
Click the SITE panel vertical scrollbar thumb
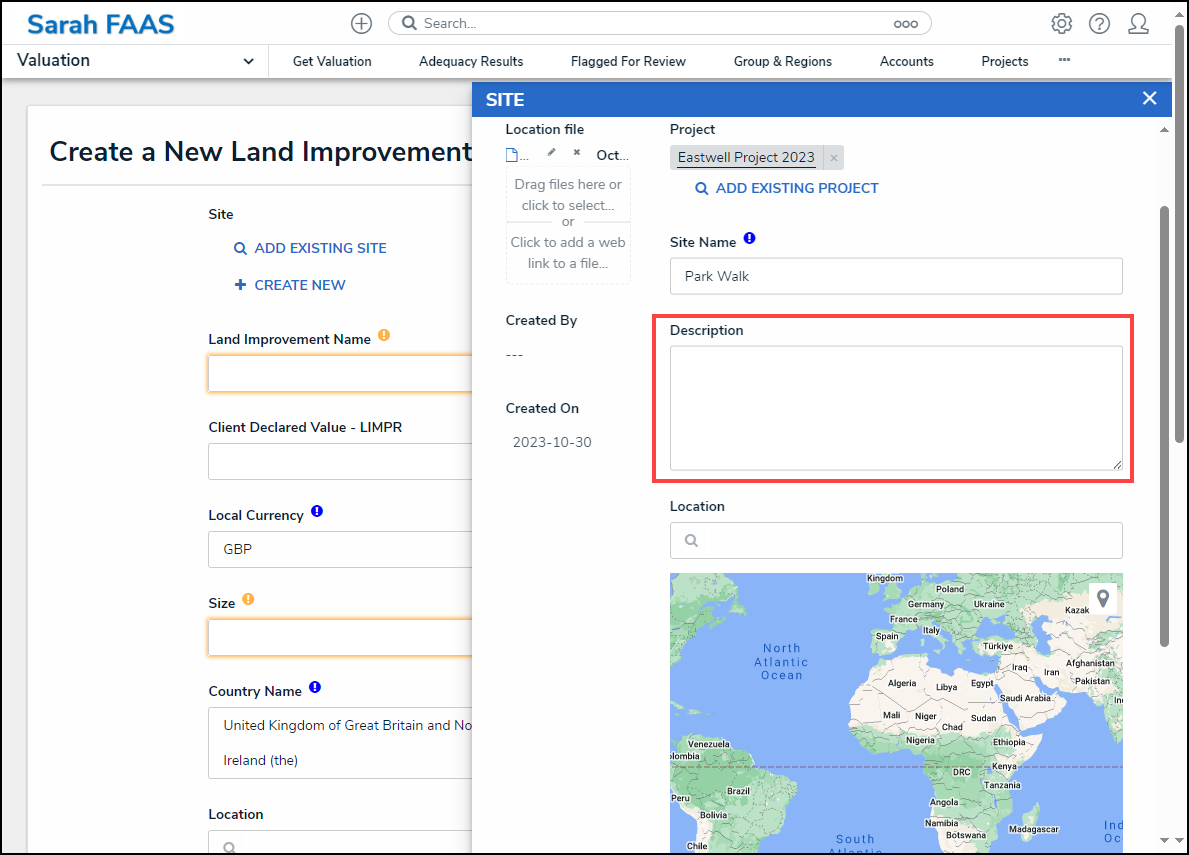pos(1164,426)
